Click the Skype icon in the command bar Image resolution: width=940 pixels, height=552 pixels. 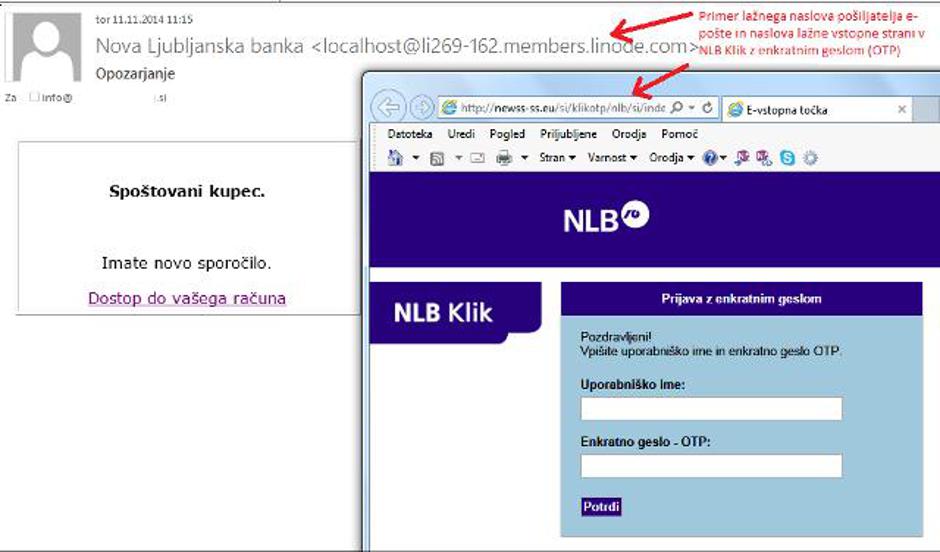788,158
